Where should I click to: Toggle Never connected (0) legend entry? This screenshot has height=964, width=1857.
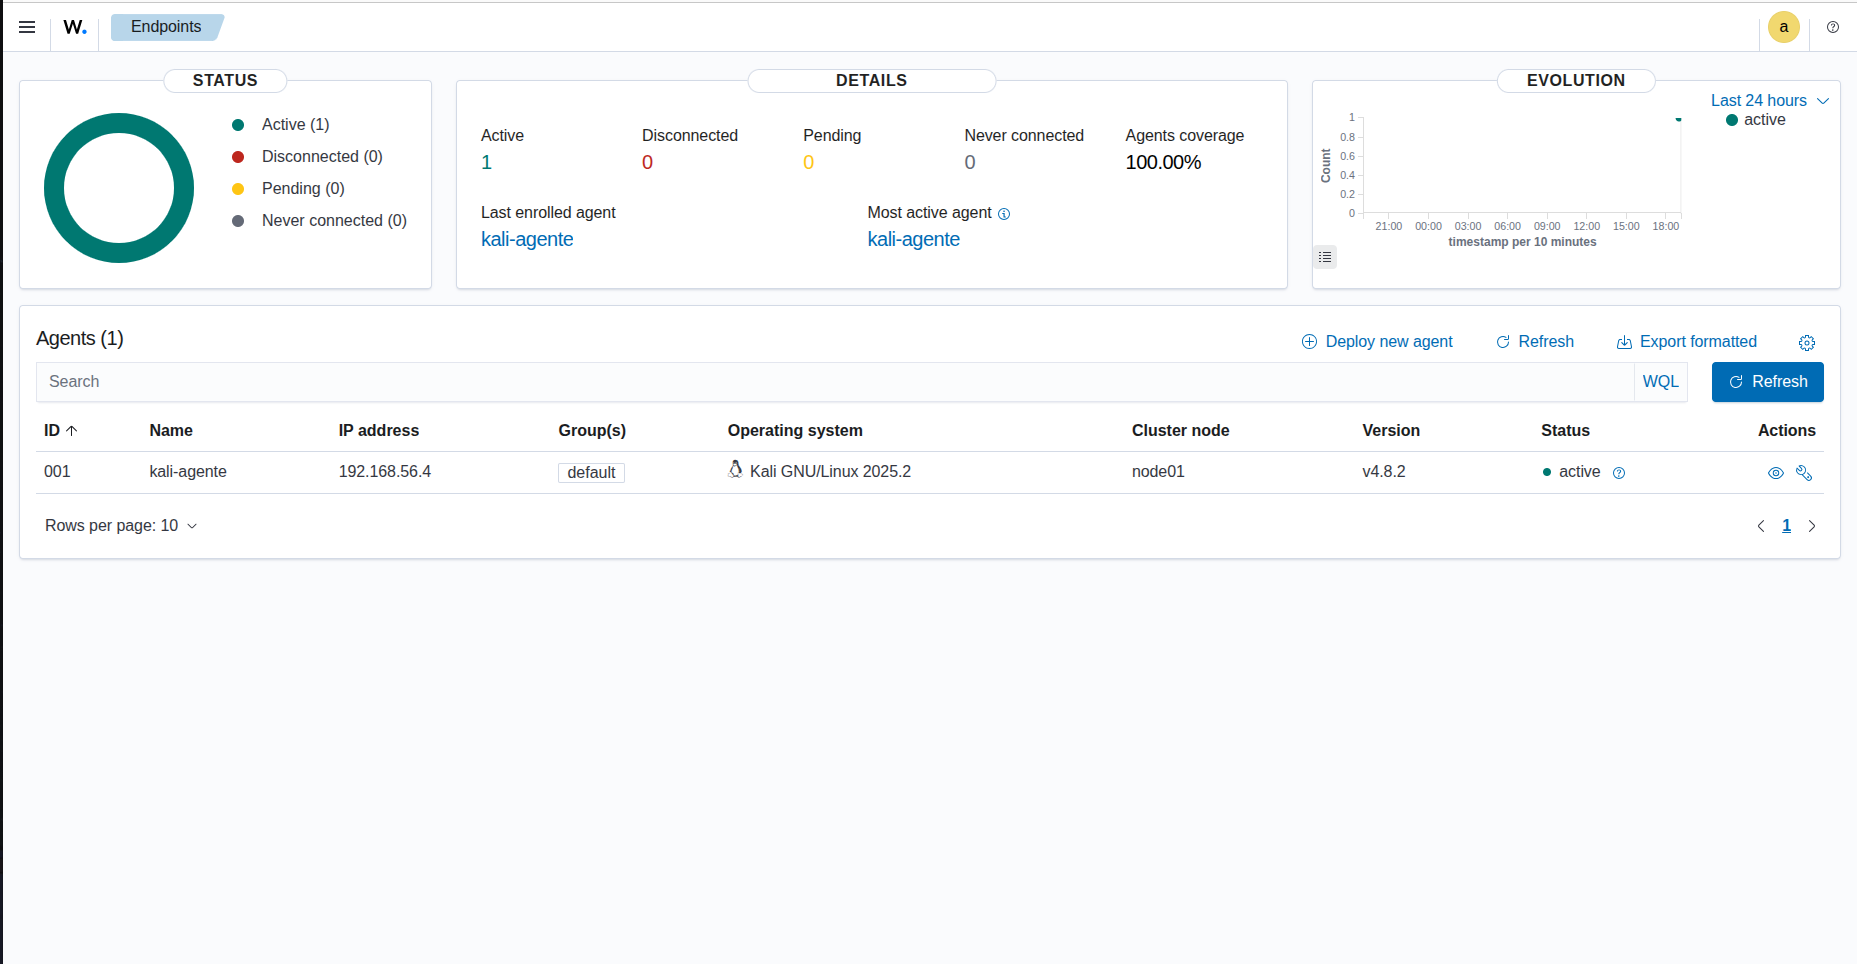(x=319, y=221)
